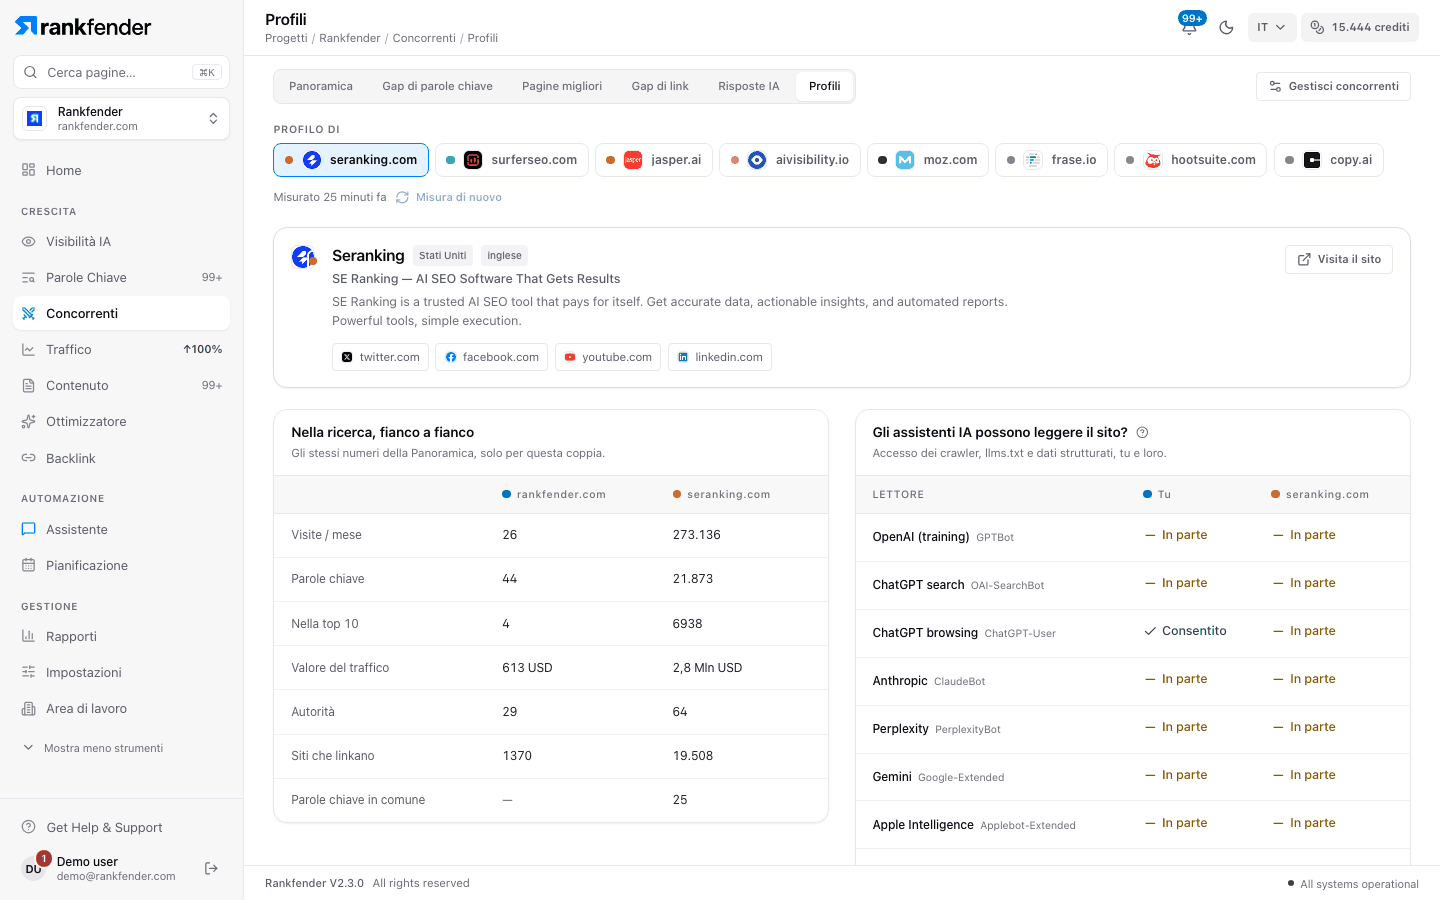1440x900 pixels.
Task: Open the IT language dropdown
Action: [x=1271, y=27]
